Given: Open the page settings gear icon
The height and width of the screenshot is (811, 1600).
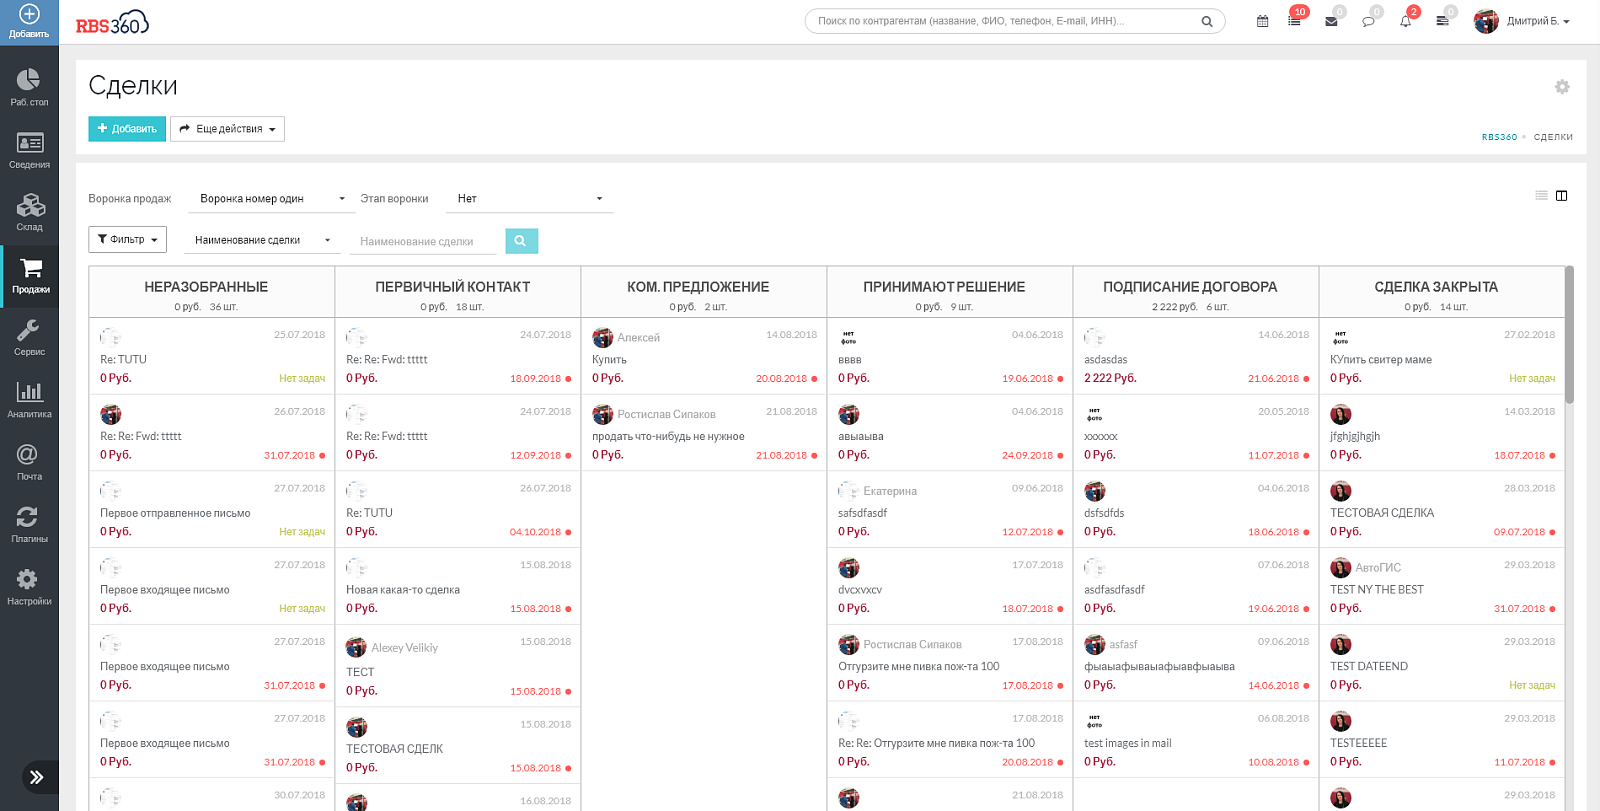Looking at the screenshot, I should point(1562,87).
